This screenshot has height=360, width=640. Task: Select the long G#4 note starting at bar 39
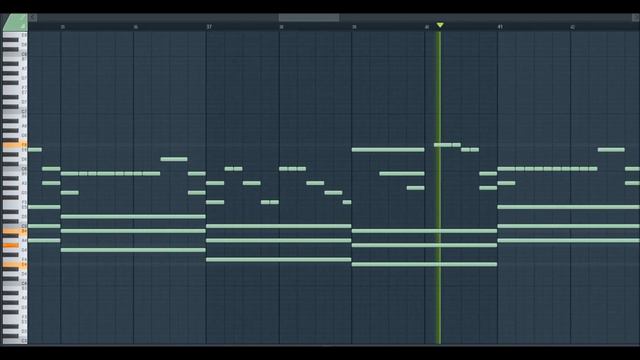point(424,245)
